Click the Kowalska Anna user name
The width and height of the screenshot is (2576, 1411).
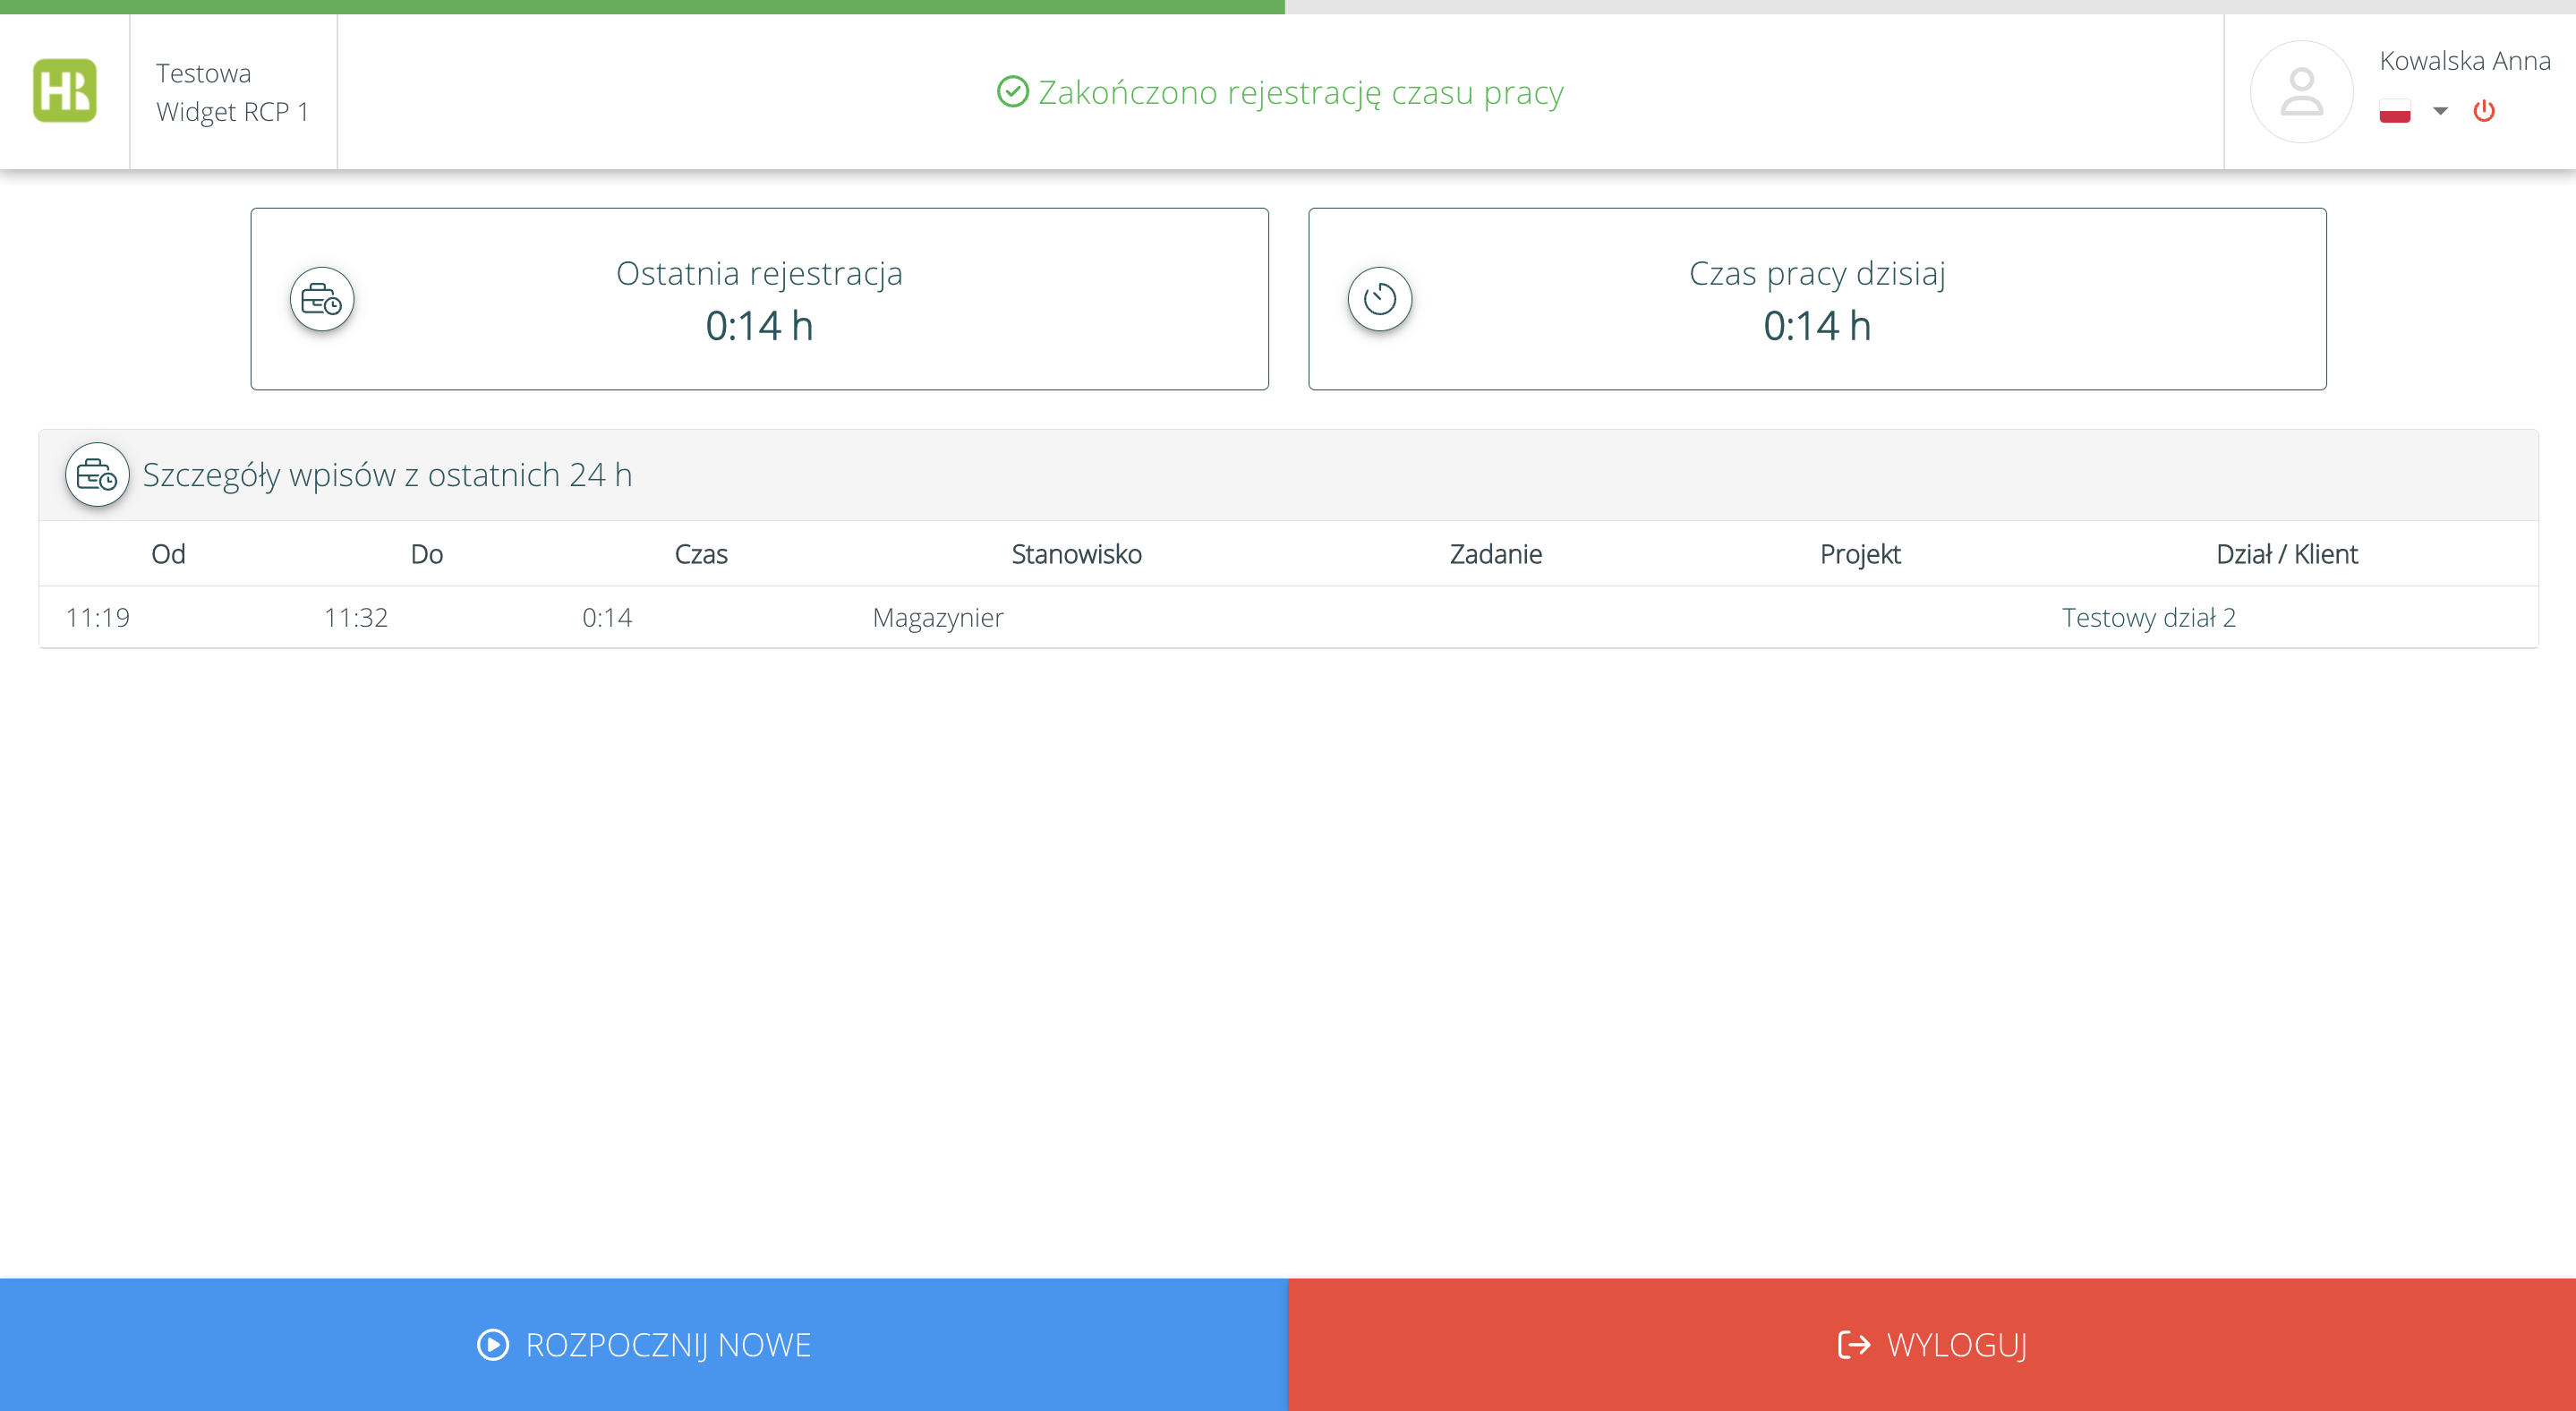pyautogui.click(x=2464, y=61)
